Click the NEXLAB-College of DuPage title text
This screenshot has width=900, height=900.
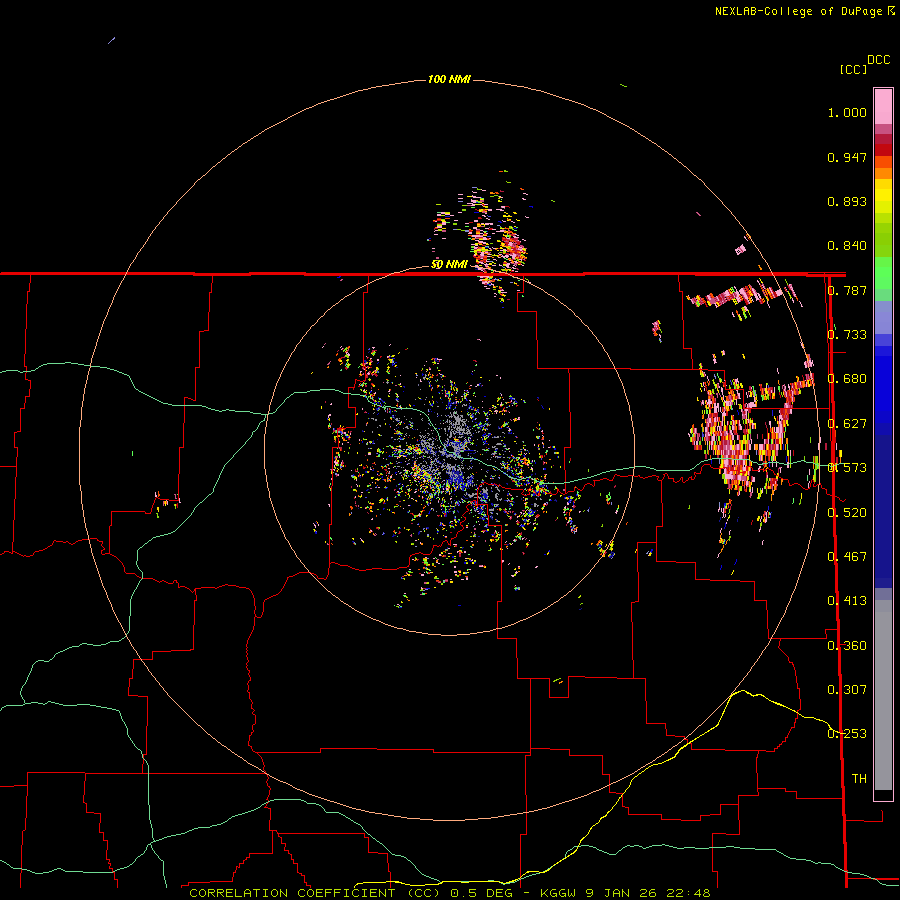(x=798, y=11)
